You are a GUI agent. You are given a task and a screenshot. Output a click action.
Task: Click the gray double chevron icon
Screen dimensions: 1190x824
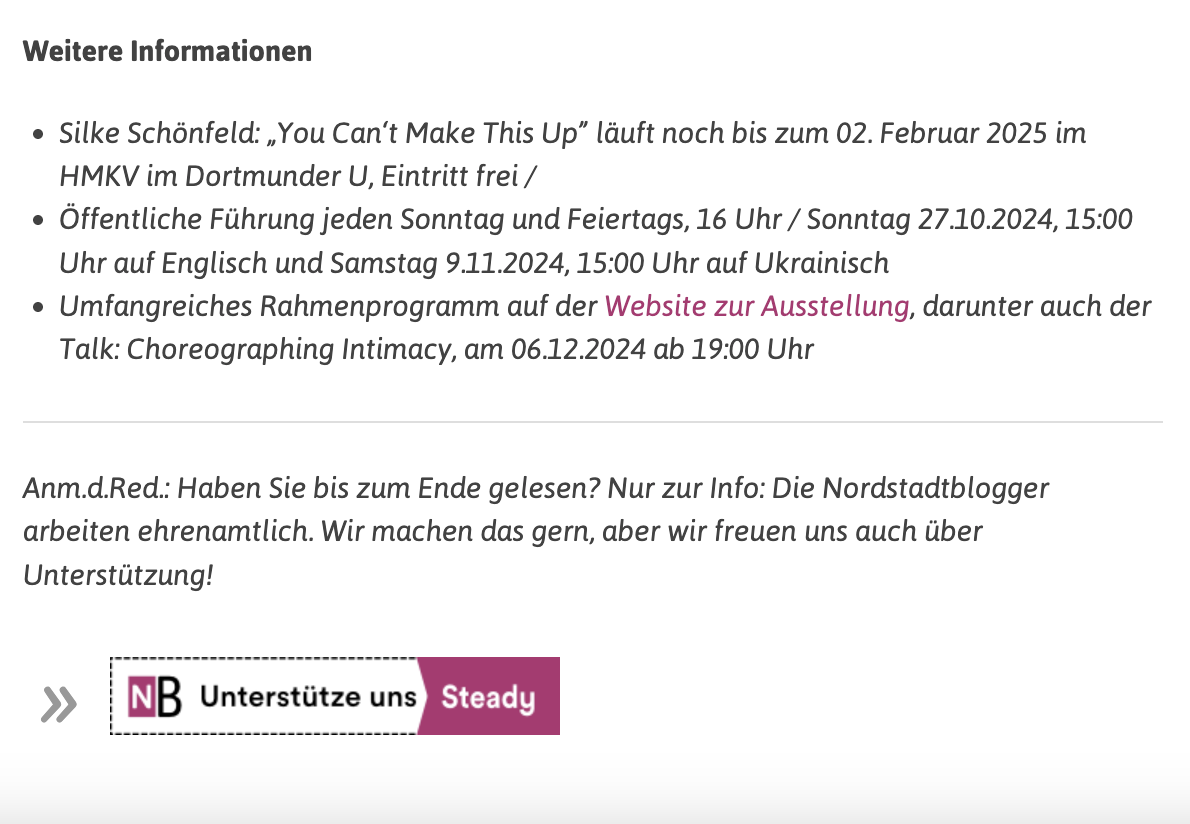(58, 704)
